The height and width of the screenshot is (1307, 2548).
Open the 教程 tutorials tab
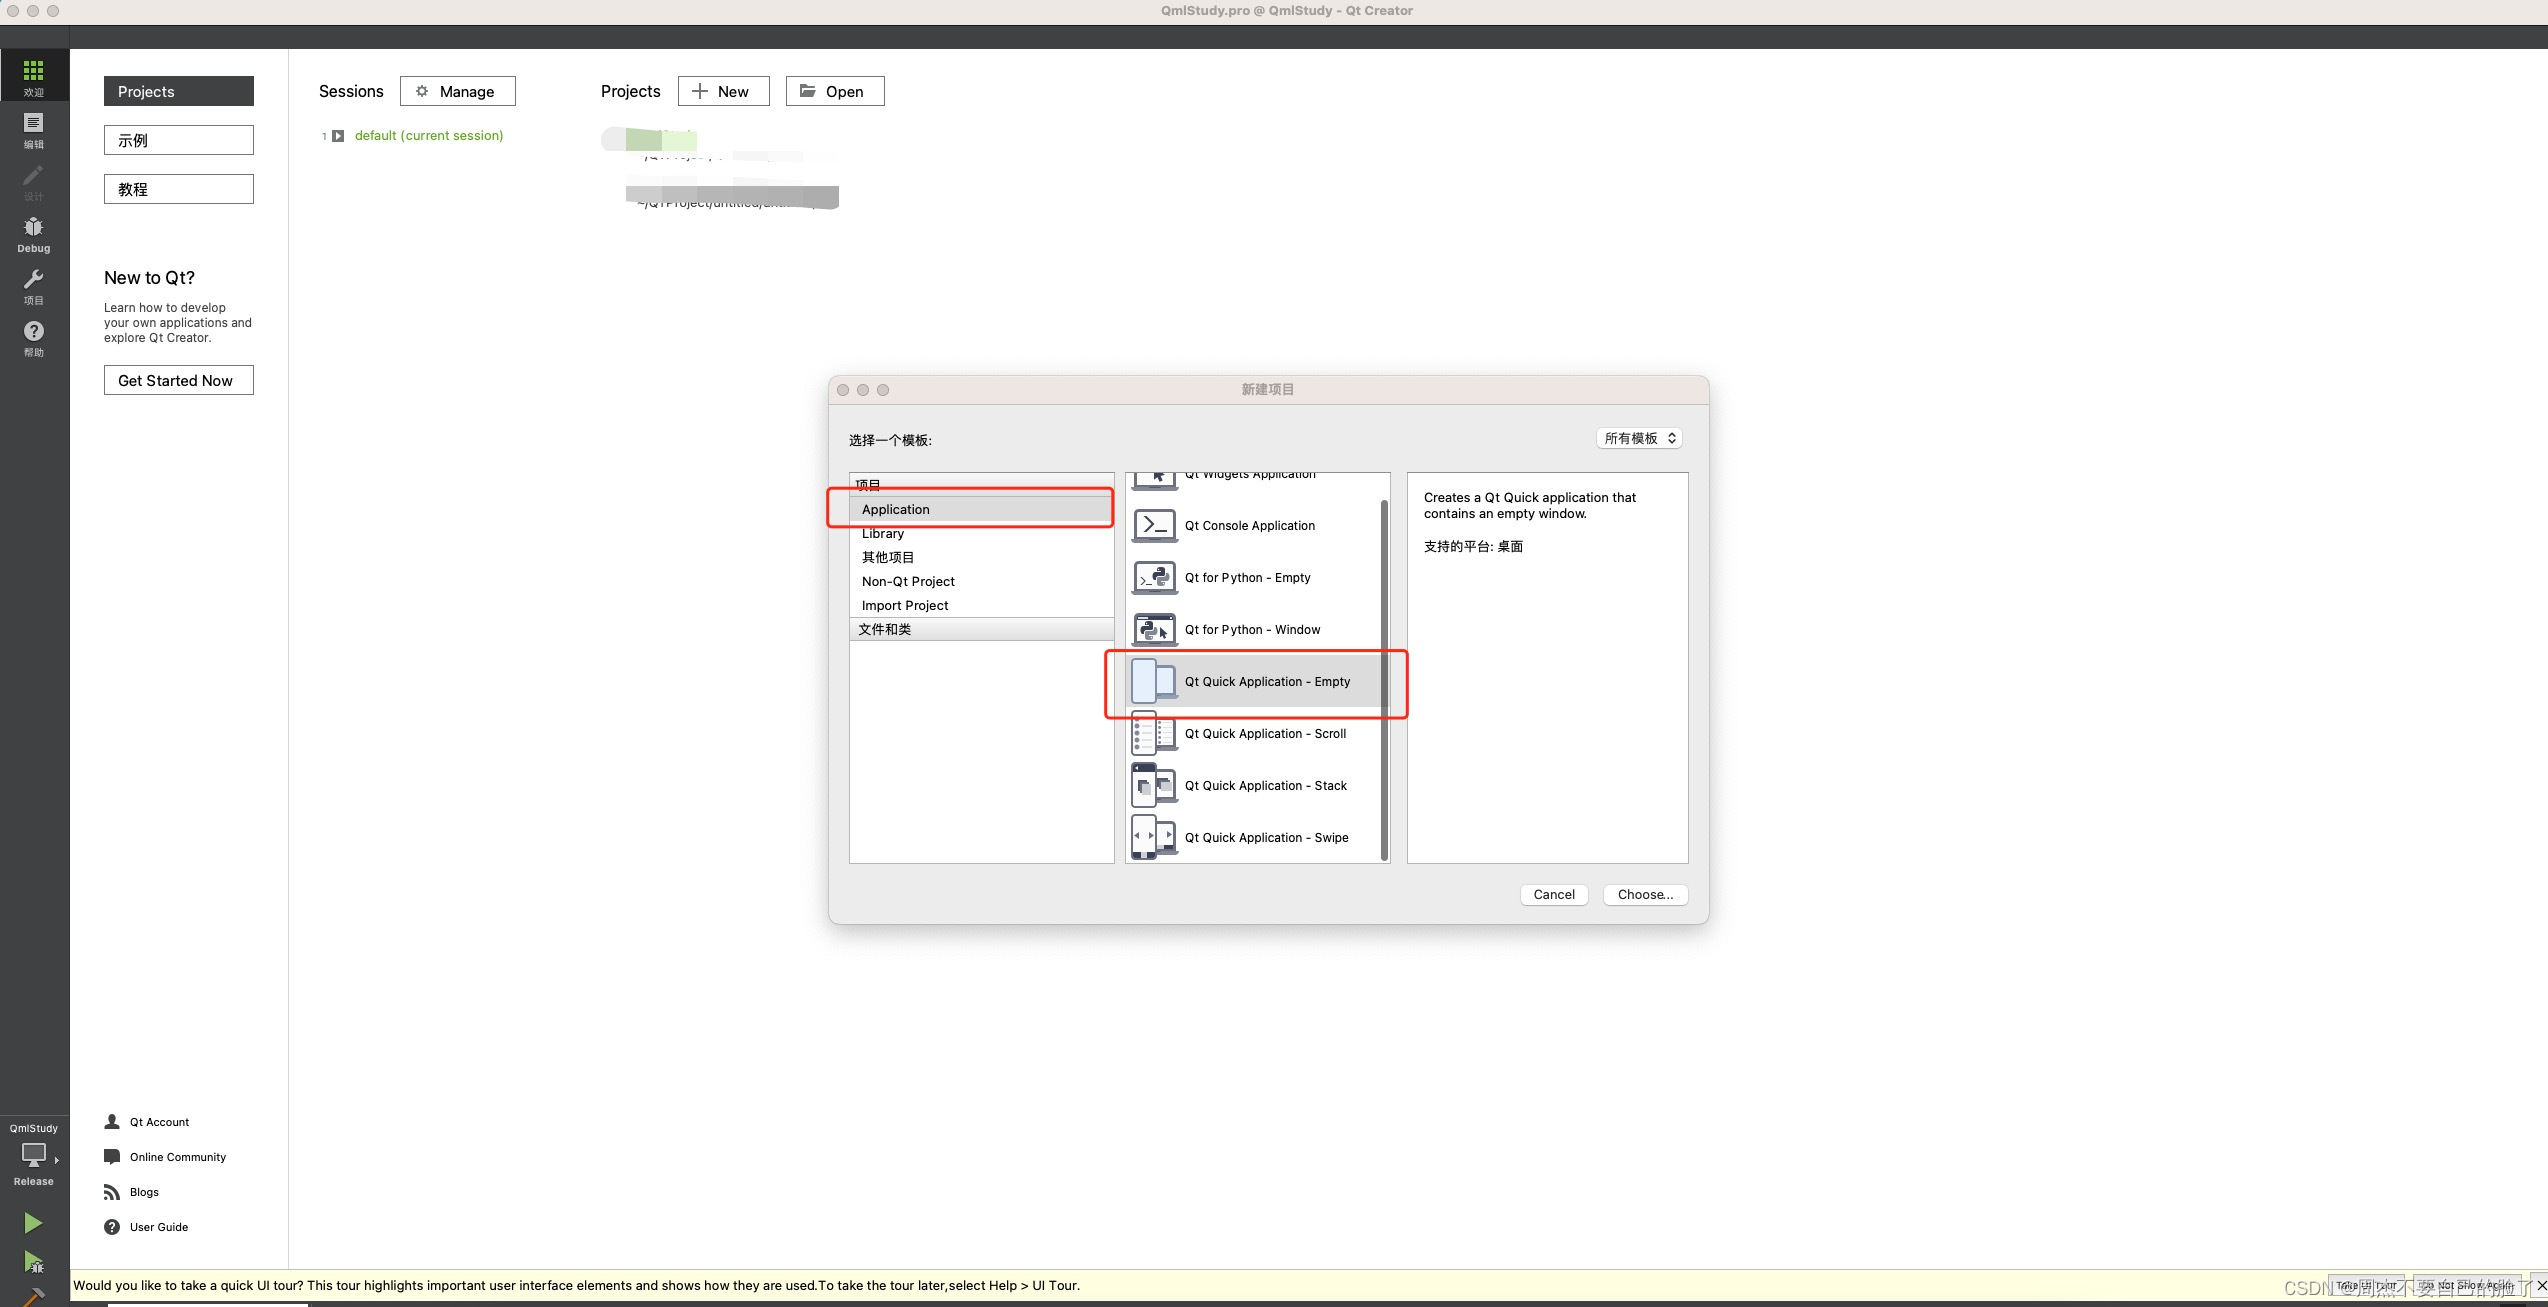coord(178,189)
